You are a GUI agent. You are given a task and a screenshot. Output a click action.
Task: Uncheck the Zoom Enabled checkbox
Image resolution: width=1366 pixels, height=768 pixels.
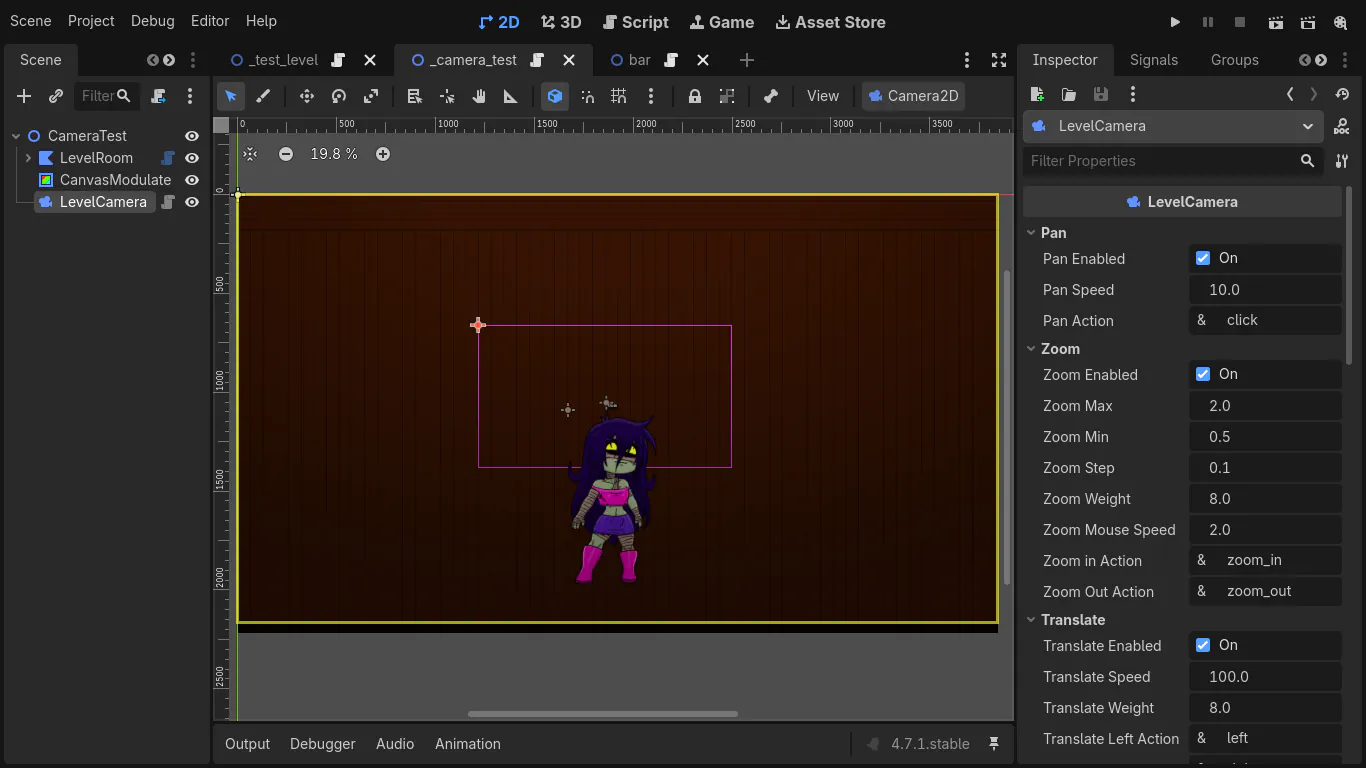[1203, 374]
